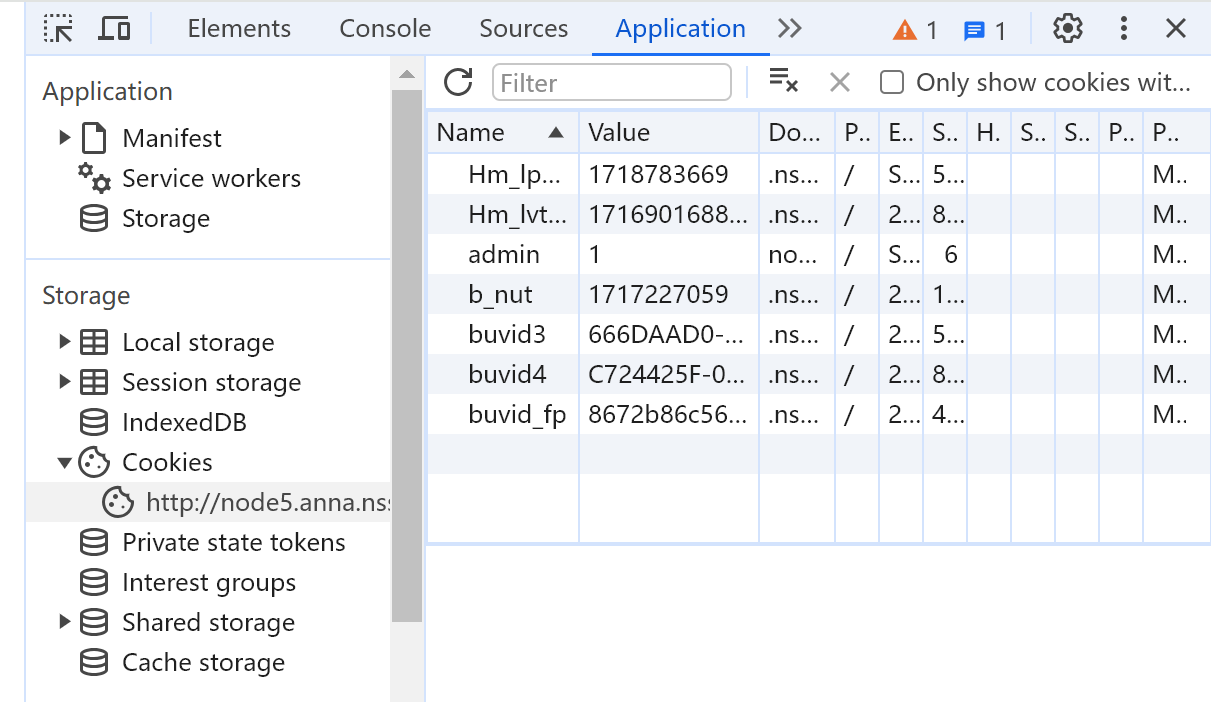Open Interest groups entry
This screenshot has height=702, width=1211.
209,582
